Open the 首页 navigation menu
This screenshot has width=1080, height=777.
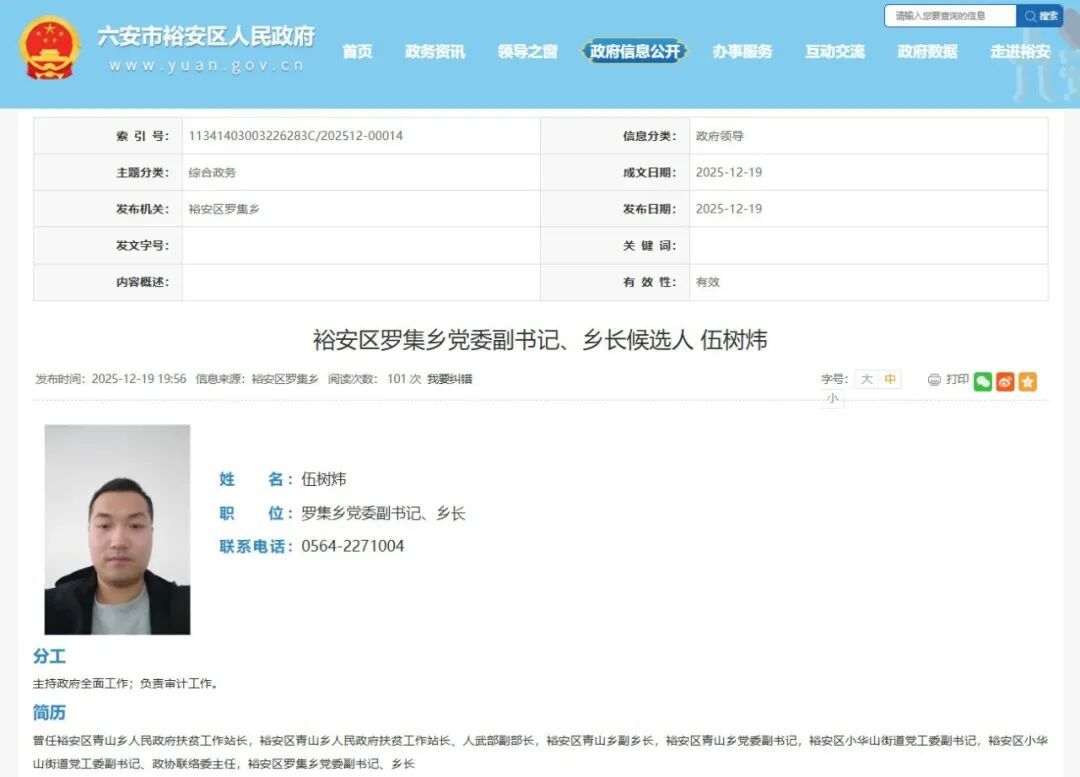[358, 51]
